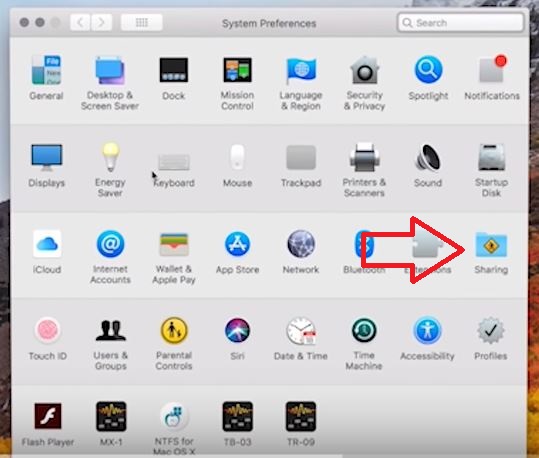The width and height of the screenshot is (539, 458).
Task: Click the Show All grid button
Action: click(142, 23)
